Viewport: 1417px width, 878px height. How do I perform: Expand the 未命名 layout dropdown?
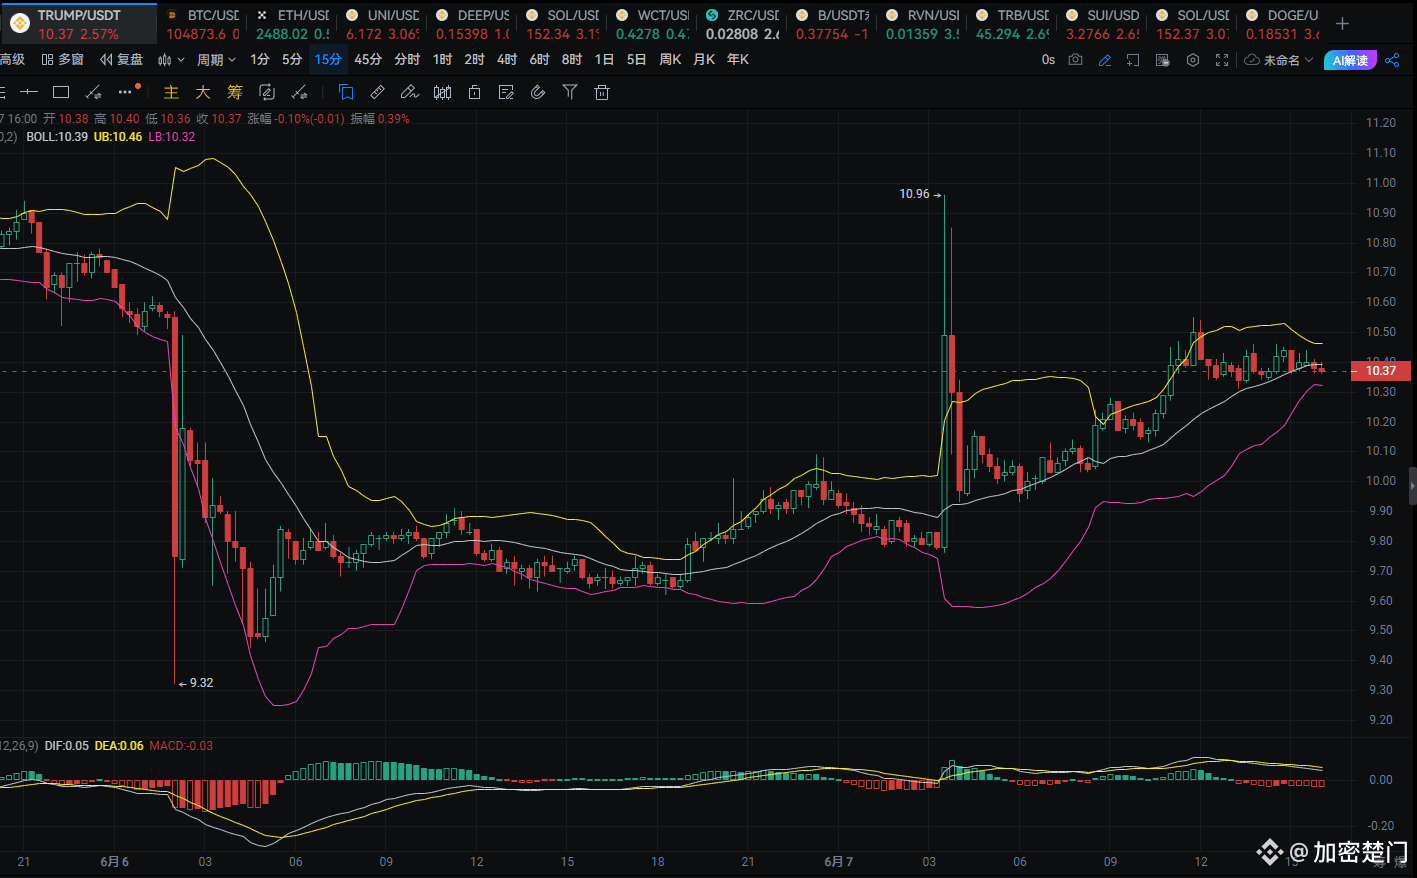(1279, 60)
